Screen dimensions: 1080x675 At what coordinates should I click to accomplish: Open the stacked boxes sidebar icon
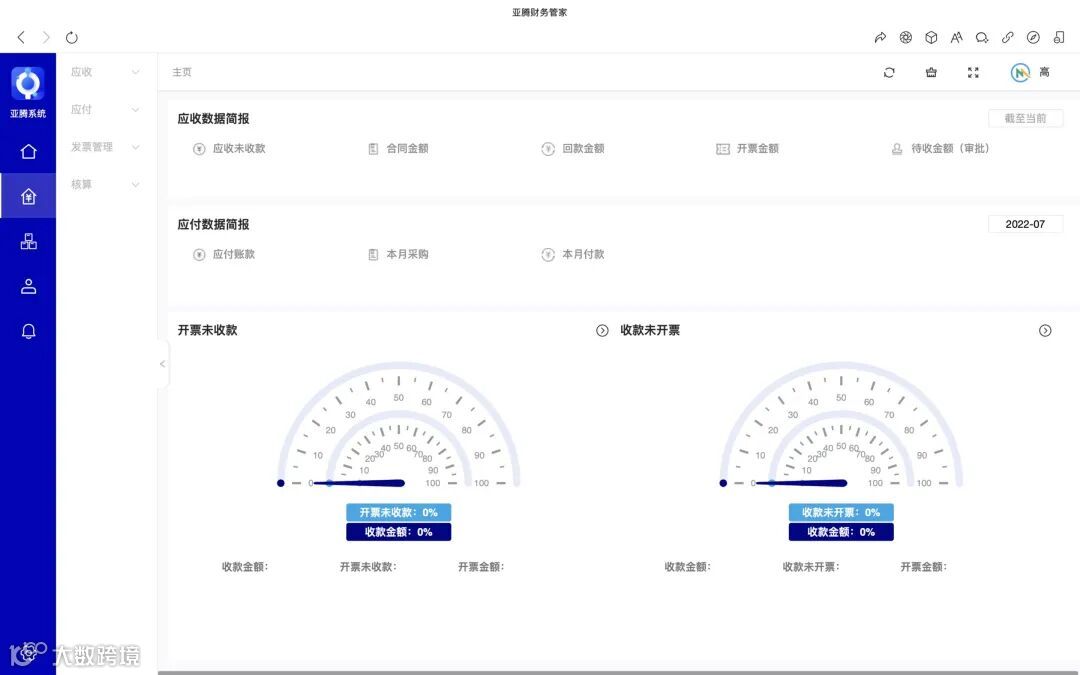coord(28,241)
